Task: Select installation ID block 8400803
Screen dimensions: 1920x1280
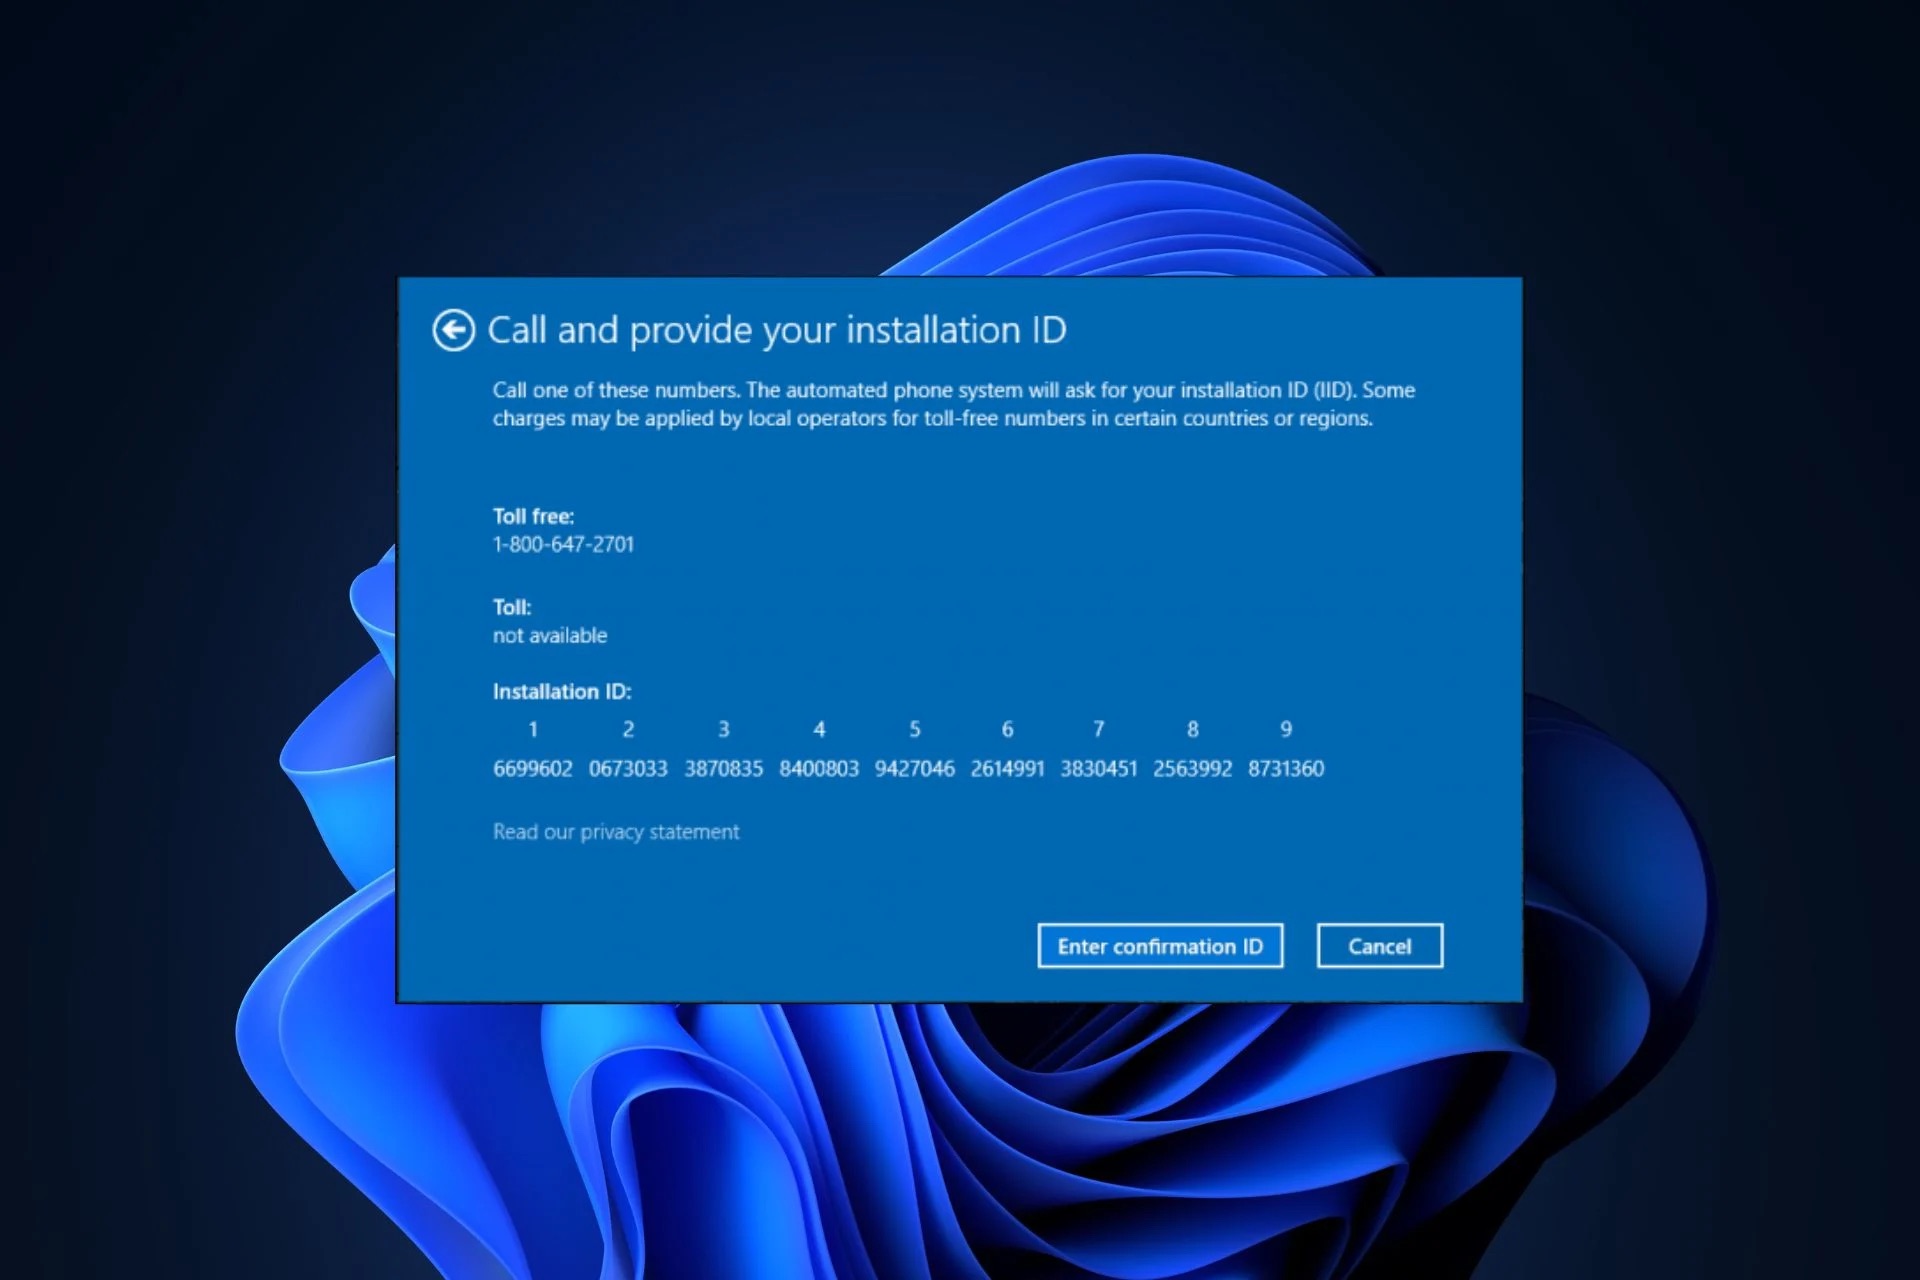Action: click(819, 769)
